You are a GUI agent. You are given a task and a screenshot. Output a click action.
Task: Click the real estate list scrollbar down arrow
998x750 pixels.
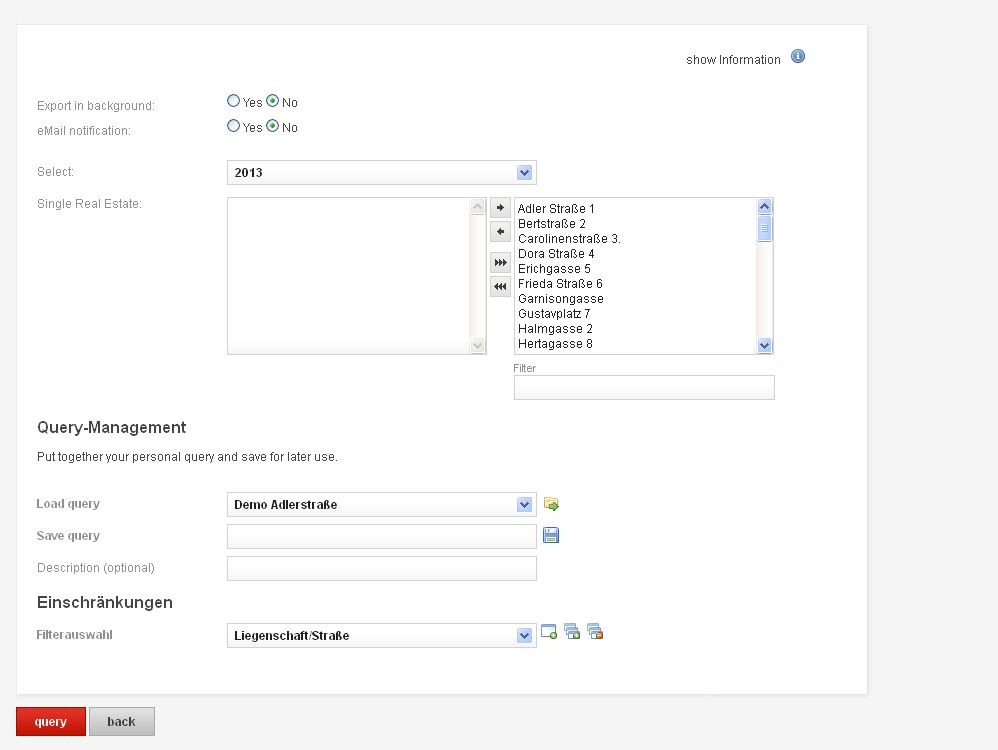764,345
